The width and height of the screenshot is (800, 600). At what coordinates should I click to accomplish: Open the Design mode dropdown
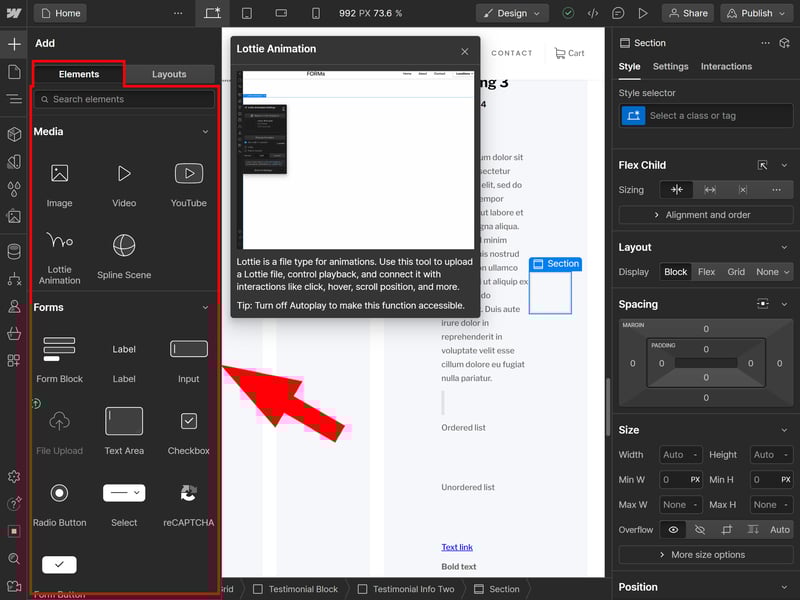pos(512,13)
